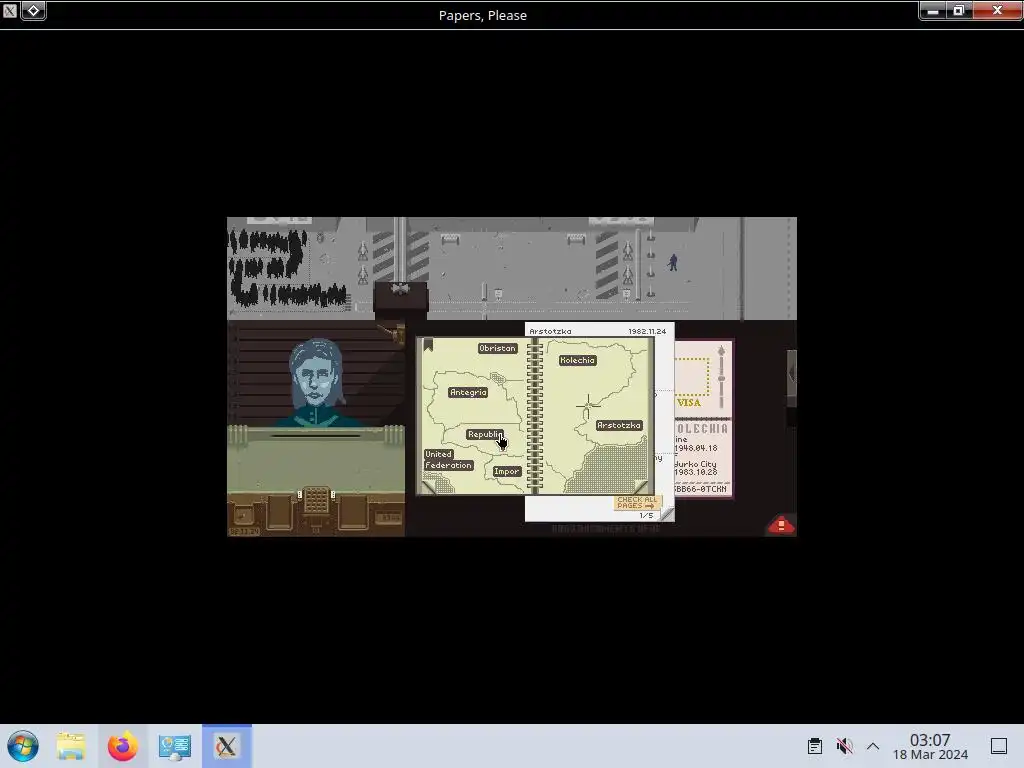Click the red alarm inspect button
The image size is (1024, 768).
pos(781,524)
